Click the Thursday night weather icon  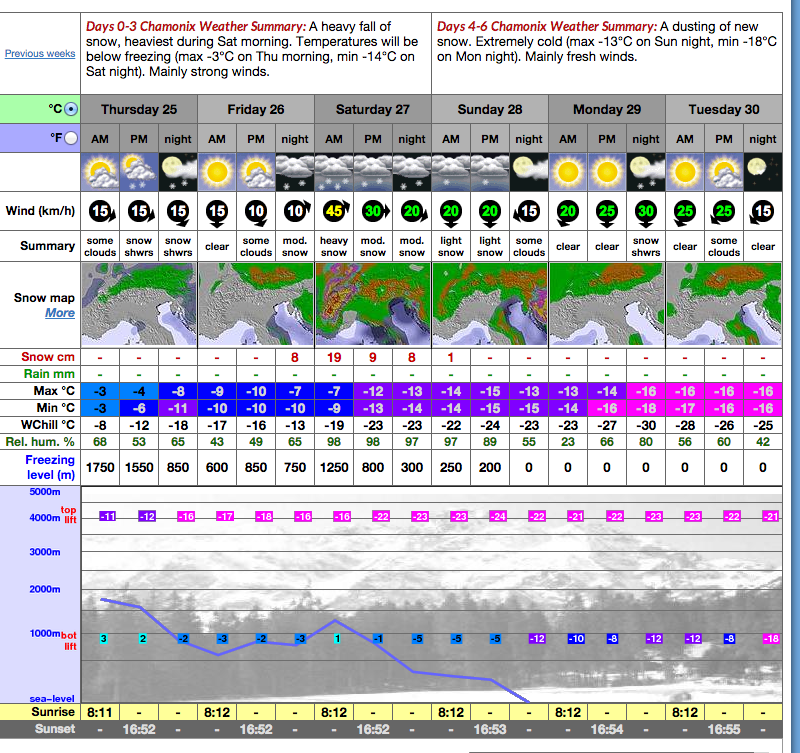point(178,172)
